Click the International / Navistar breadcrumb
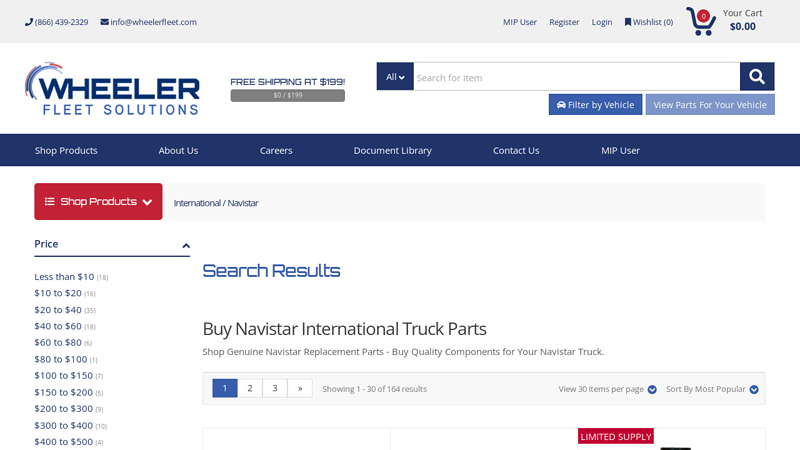The height and width of the screenshot is (450, 800). coord(216,203)
